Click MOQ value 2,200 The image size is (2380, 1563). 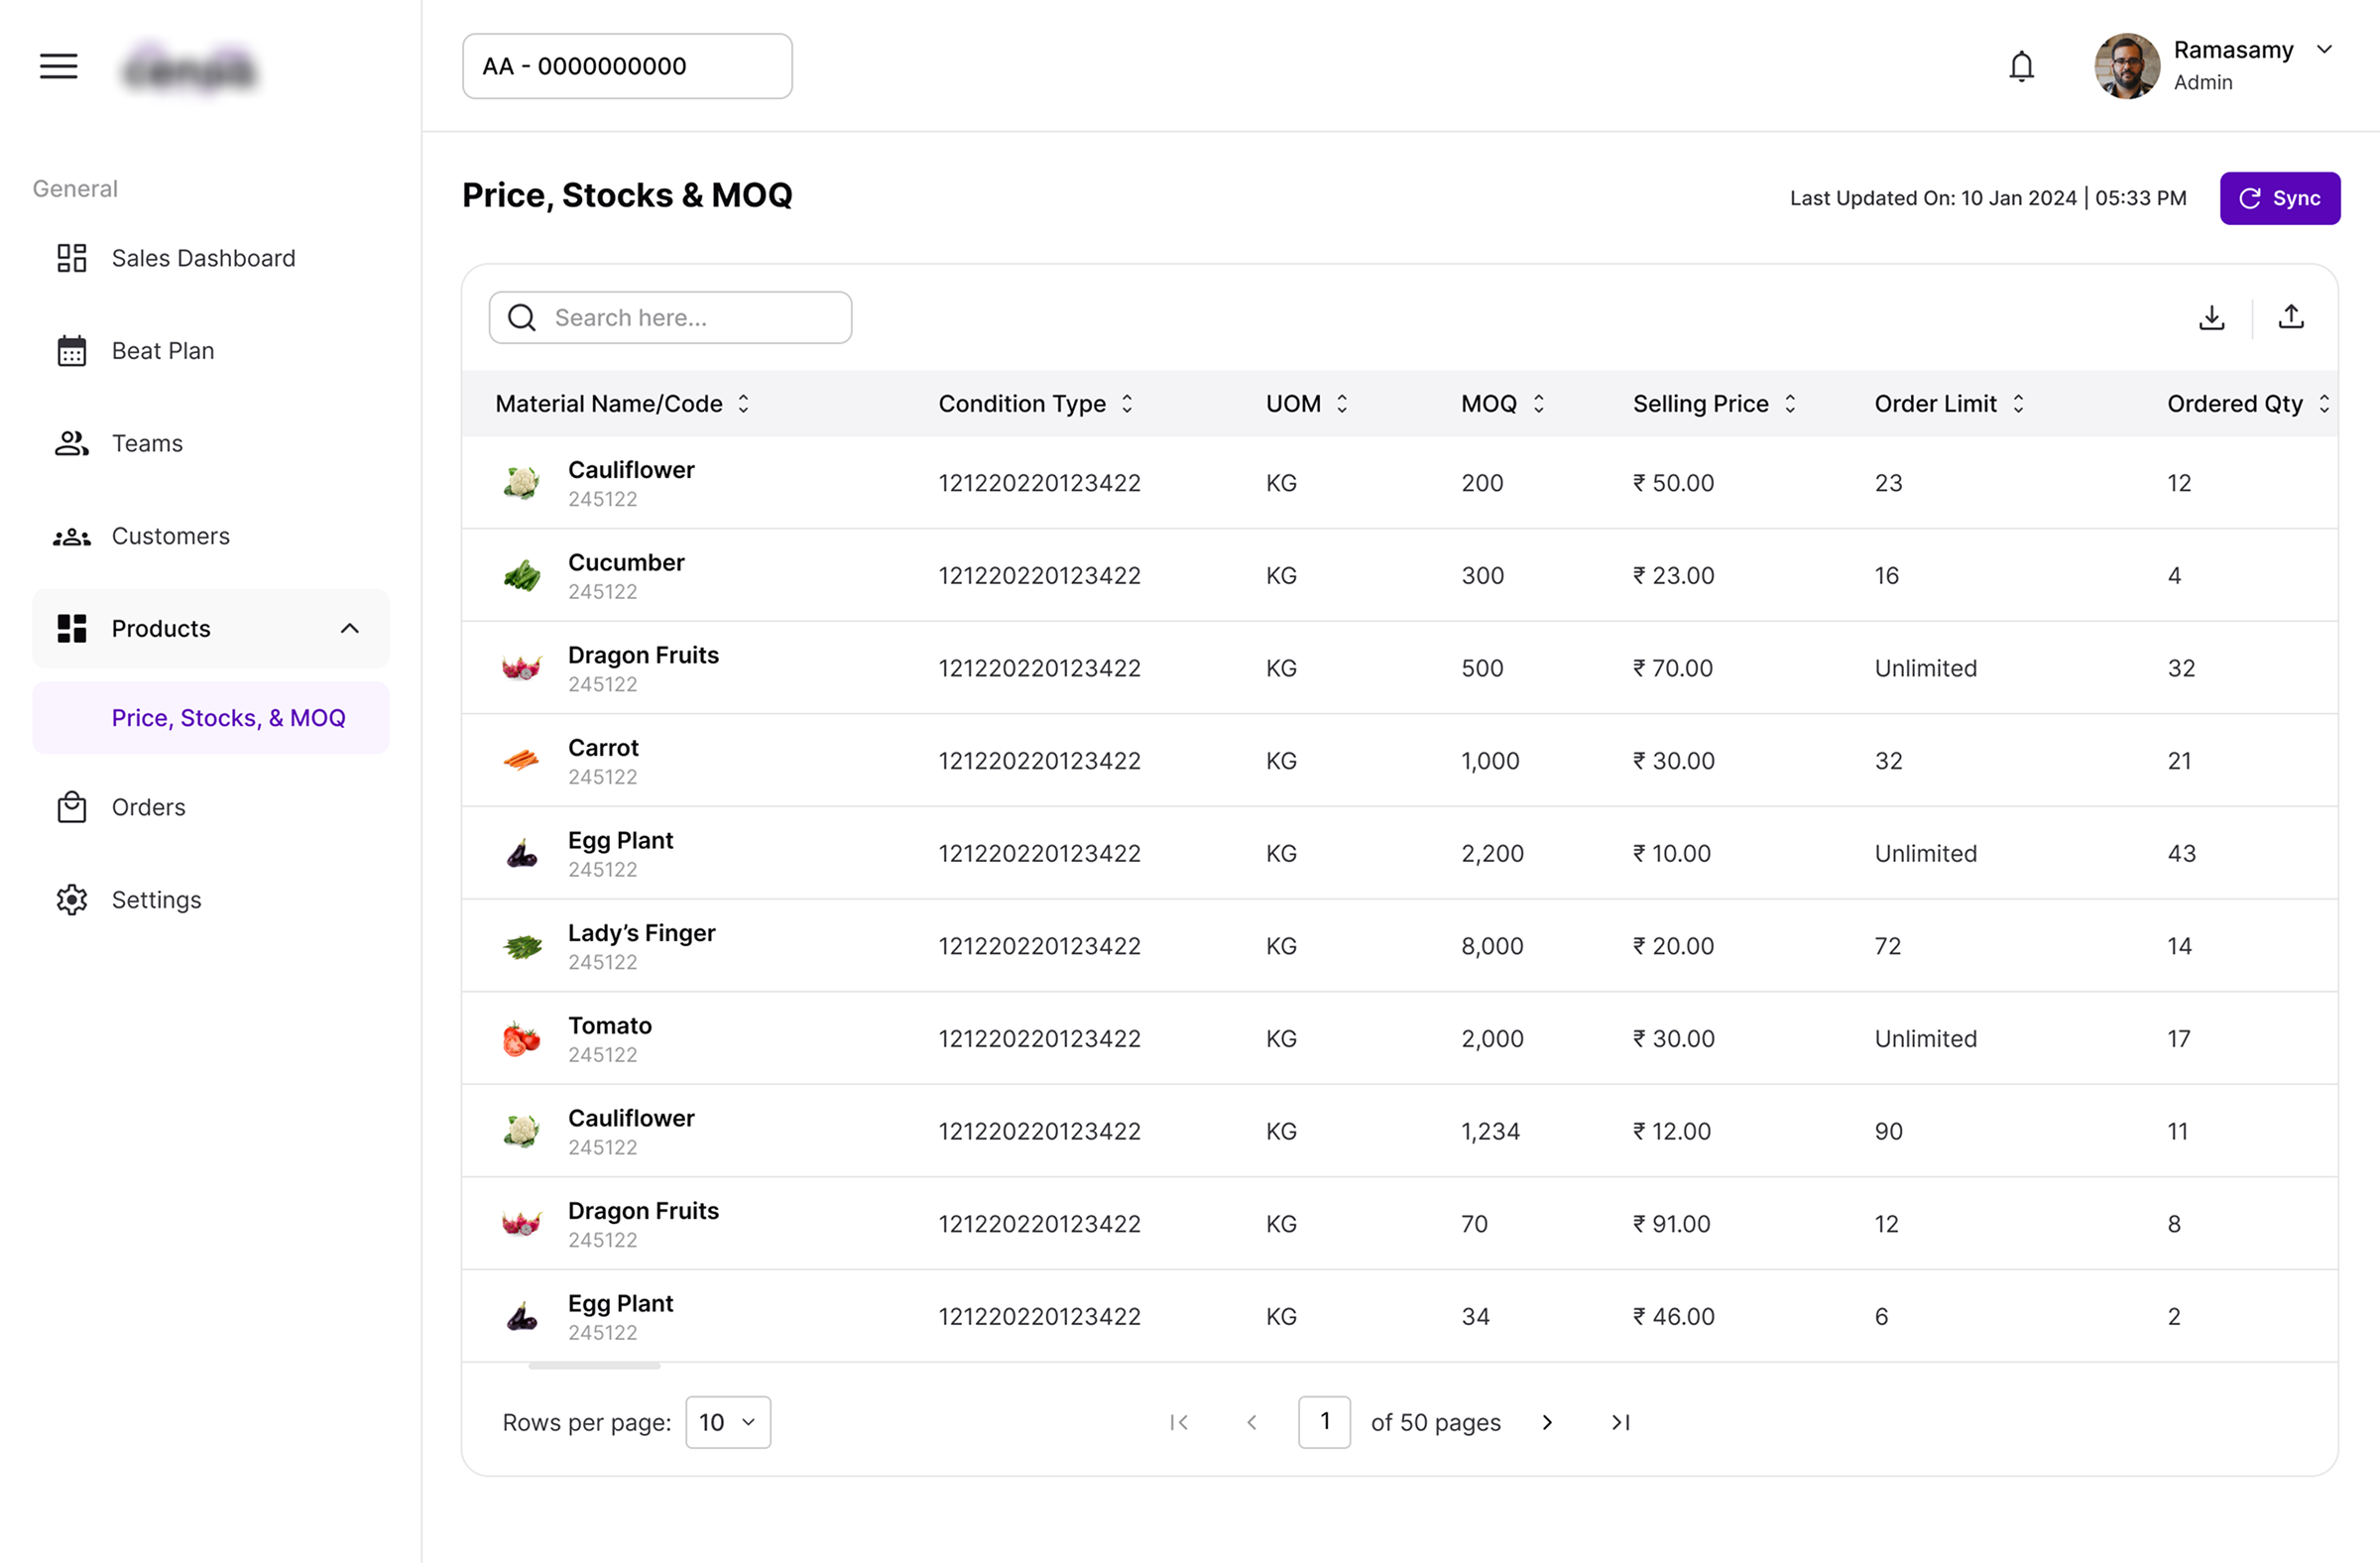(1492, 853)
